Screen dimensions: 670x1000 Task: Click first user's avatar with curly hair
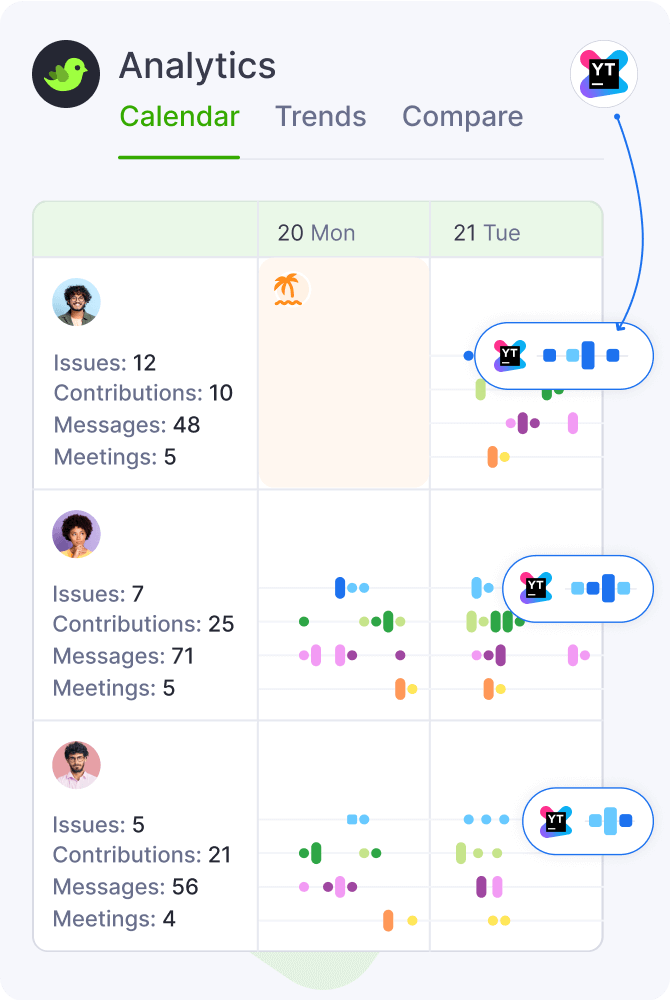tap(77, 302)
